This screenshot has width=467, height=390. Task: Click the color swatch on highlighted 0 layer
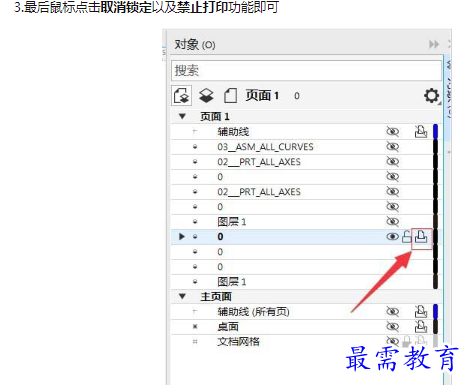point(435,237)
